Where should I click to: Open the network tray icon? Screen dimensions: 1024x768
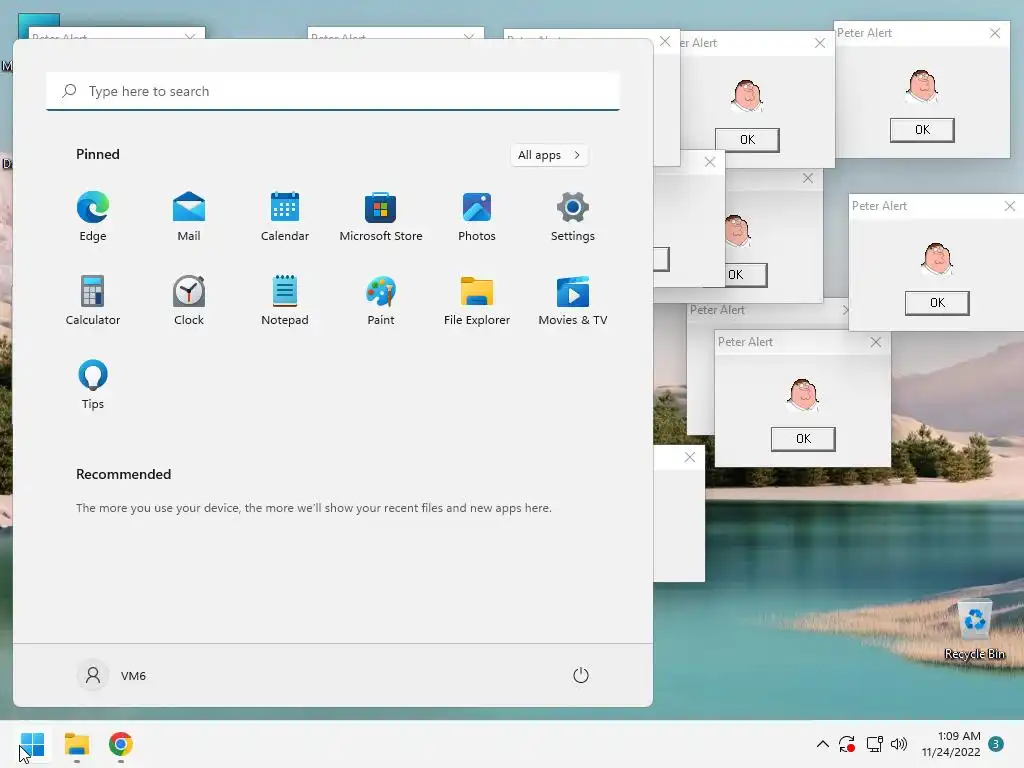[x=874, y=744]
